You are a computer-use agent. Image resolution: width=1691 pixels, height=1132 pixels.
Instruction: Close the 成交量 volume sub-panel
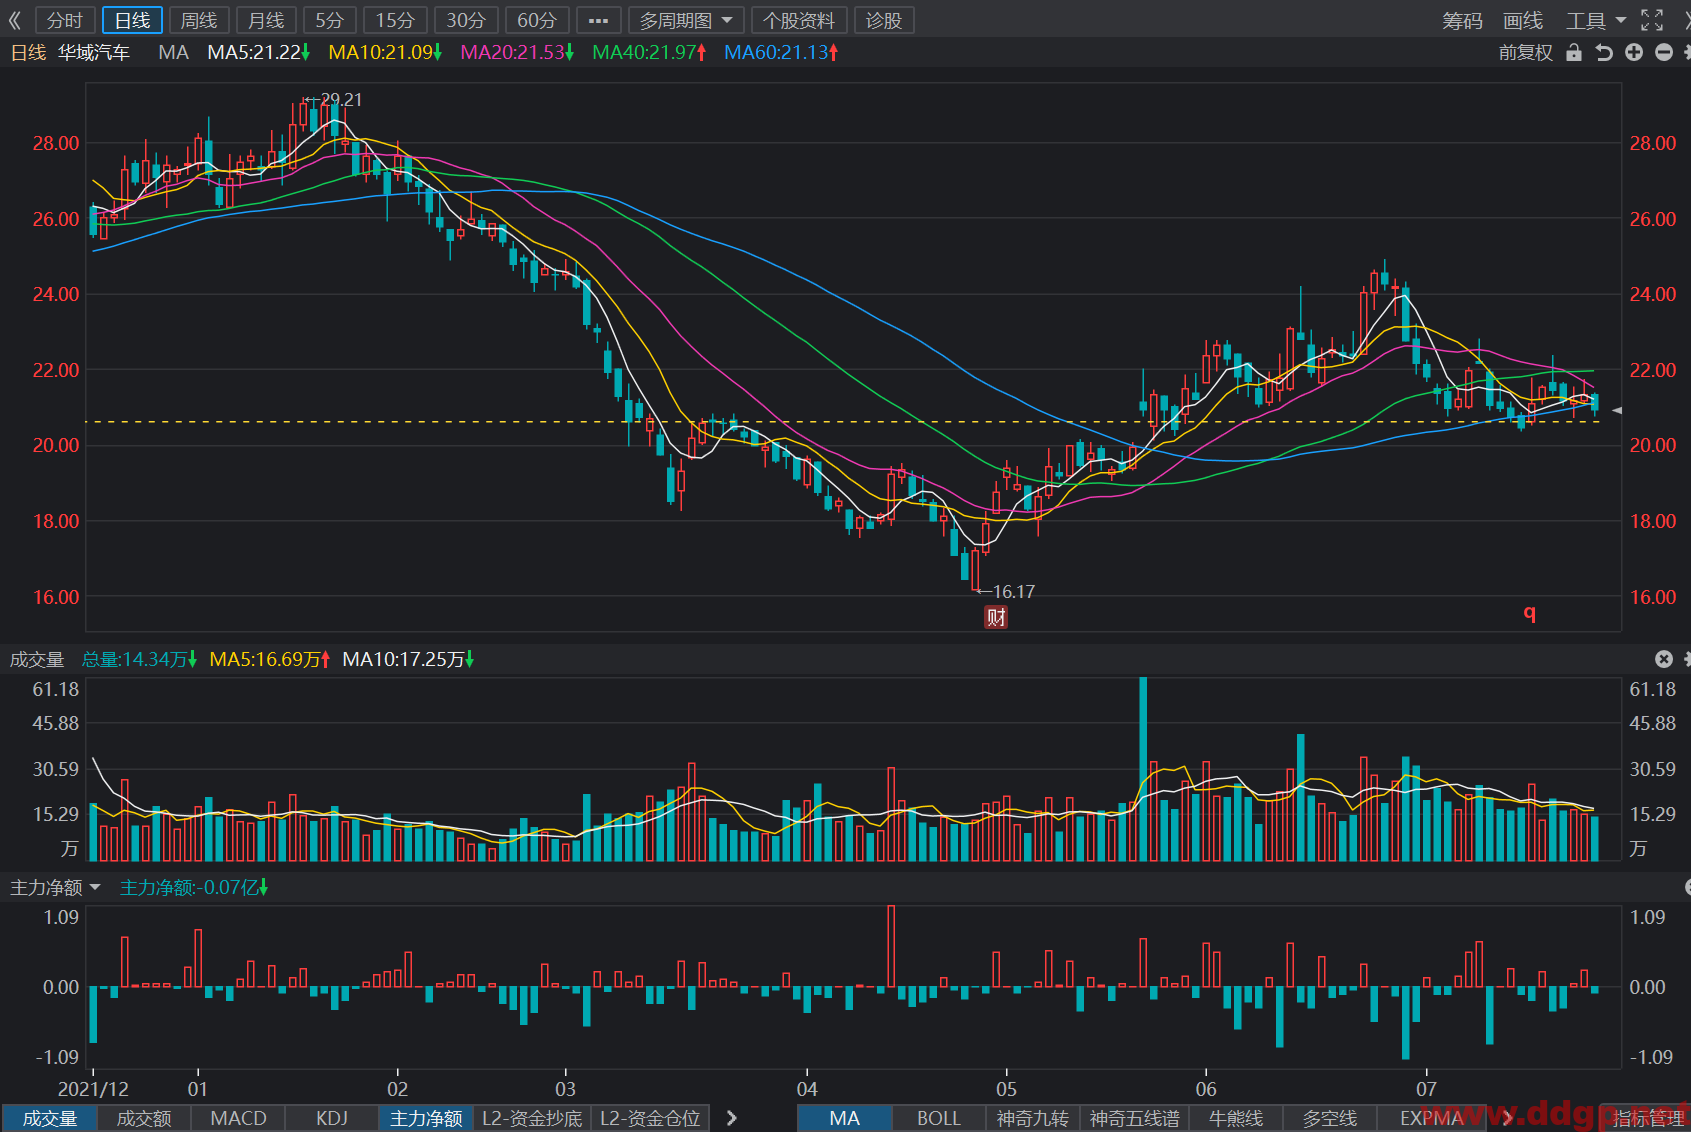[1664, 659]
